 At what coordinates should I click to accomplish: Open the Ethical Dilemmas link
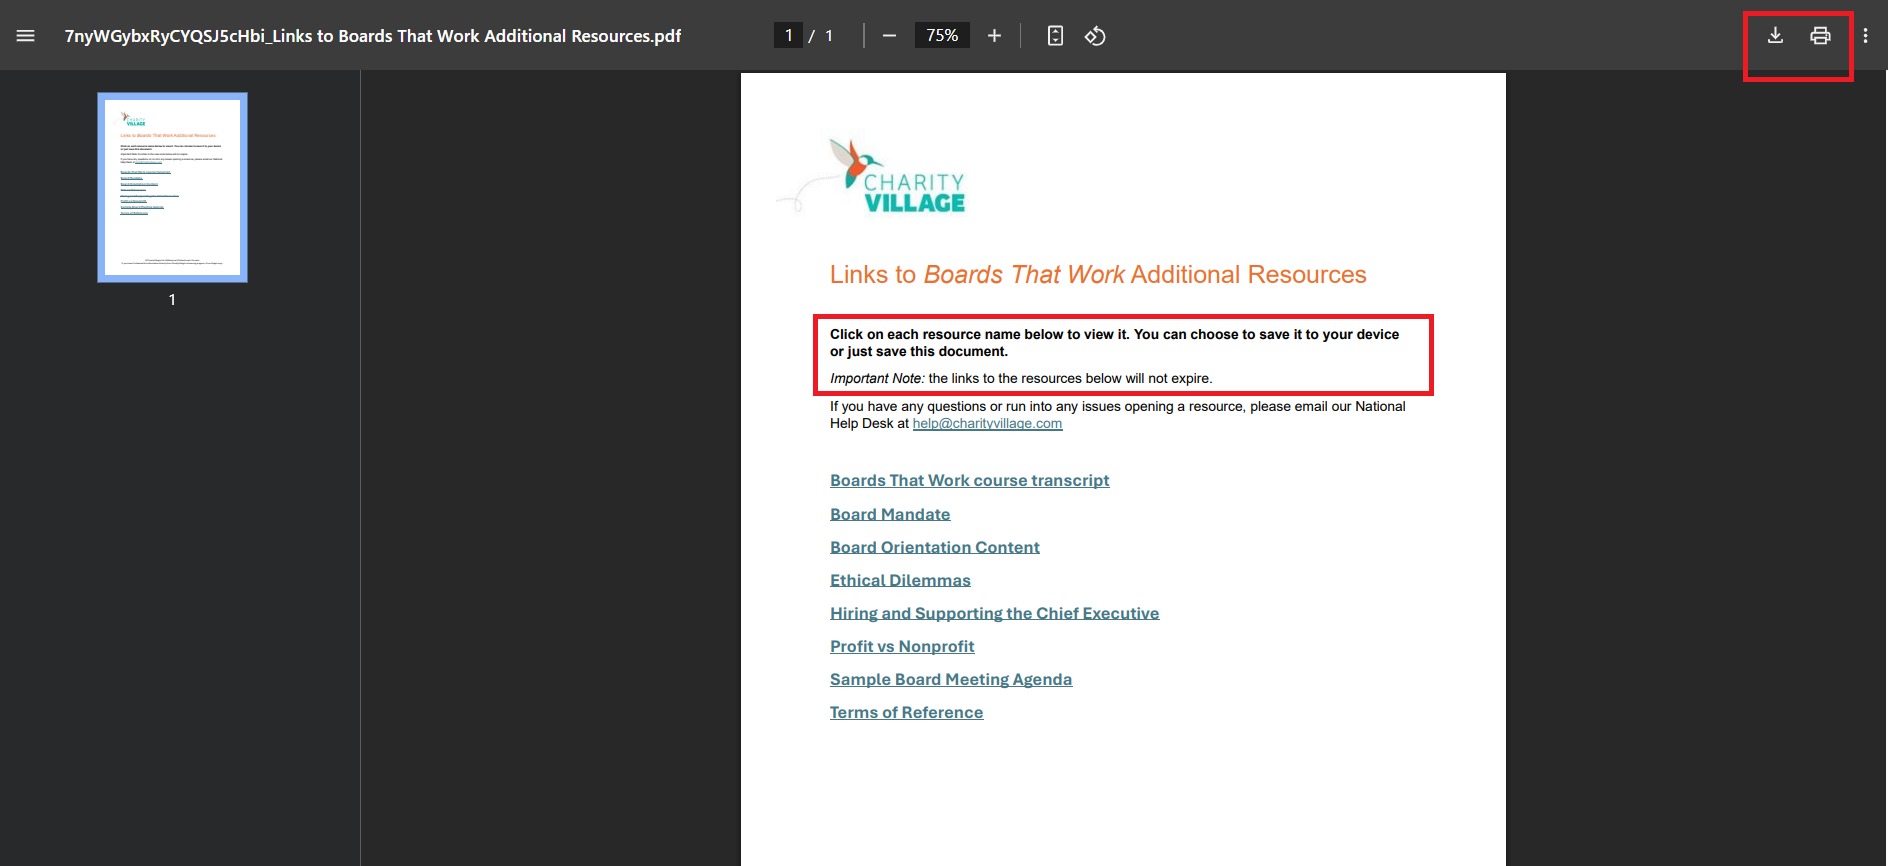click(x=900, y=580)
